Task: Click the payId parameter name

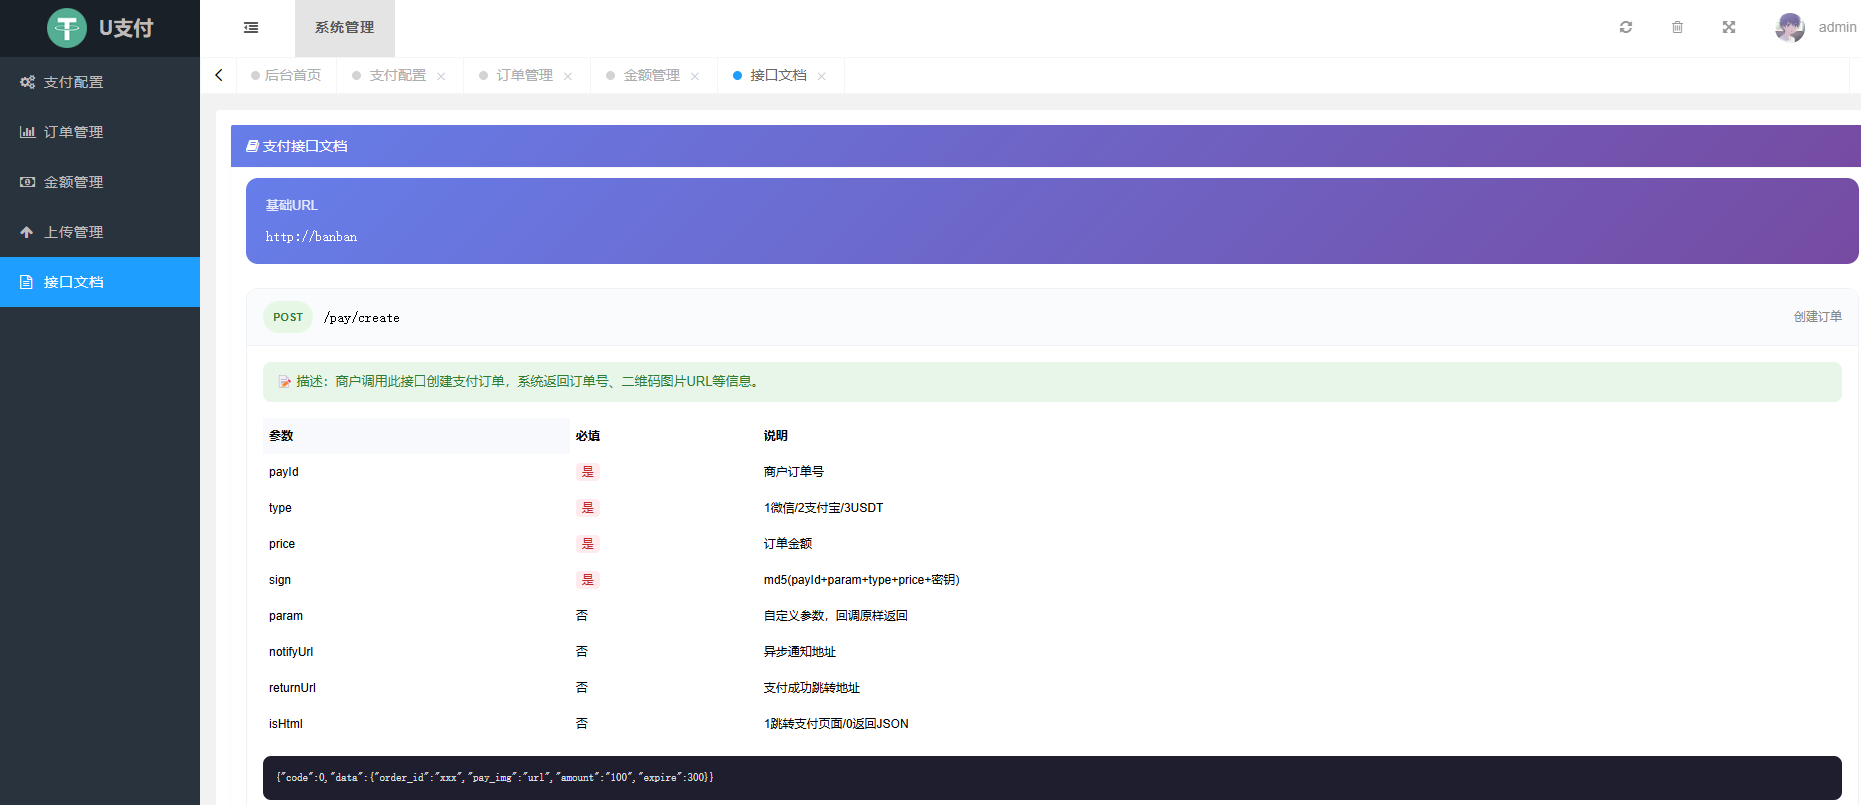Action: click(283, 472)
